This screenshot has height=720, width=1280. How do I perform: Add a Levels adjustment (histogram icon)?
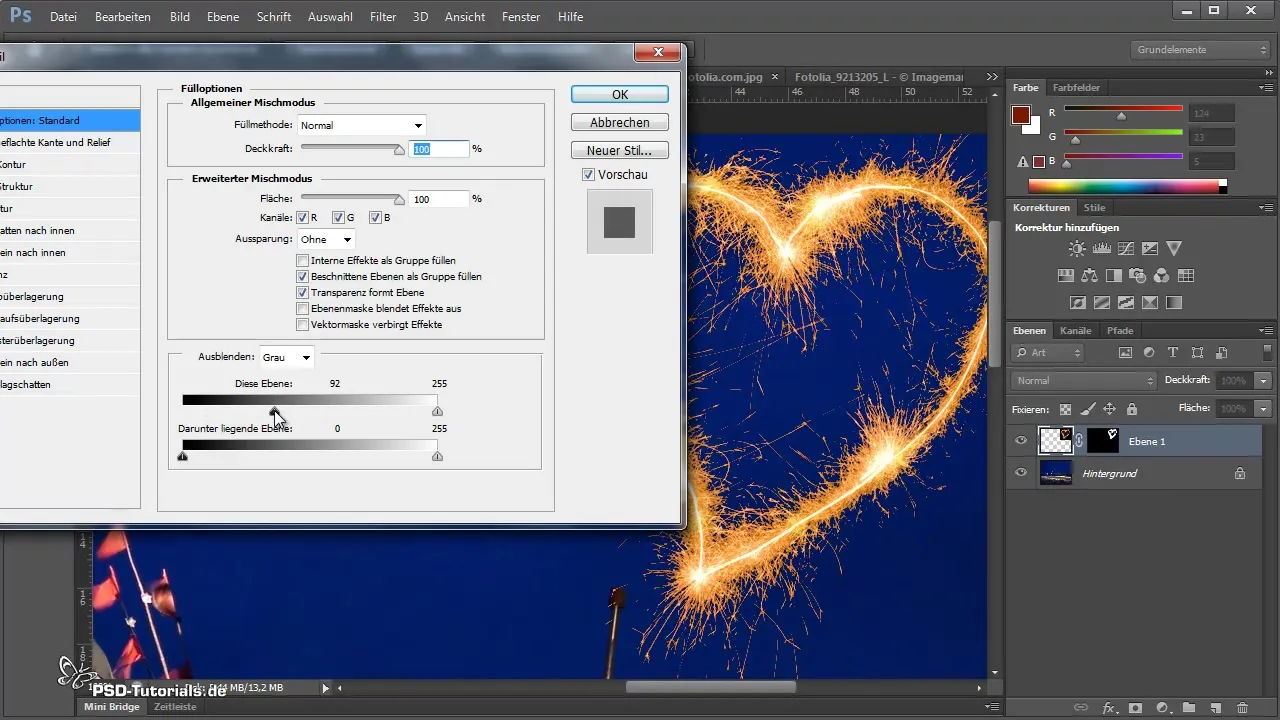click(1101, 249)
